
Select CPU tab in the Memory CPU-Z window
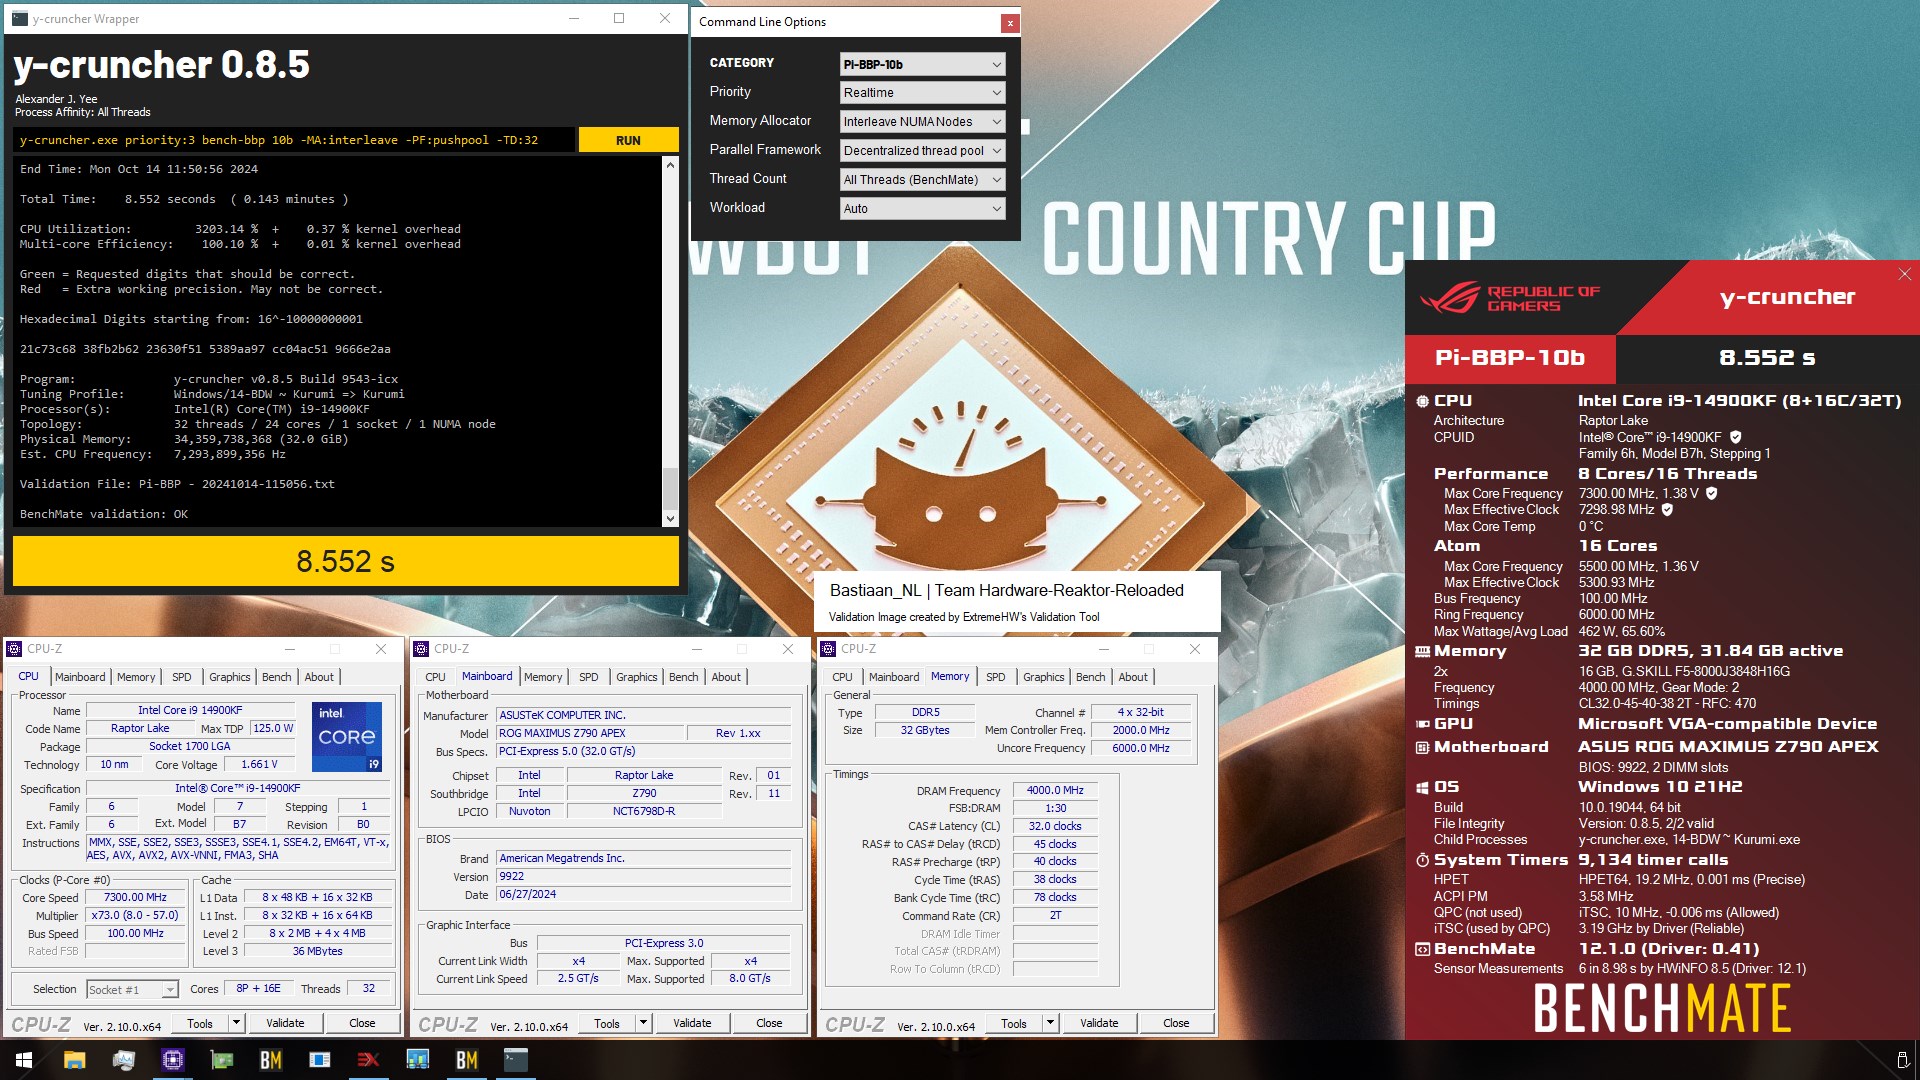coord(843,677)
